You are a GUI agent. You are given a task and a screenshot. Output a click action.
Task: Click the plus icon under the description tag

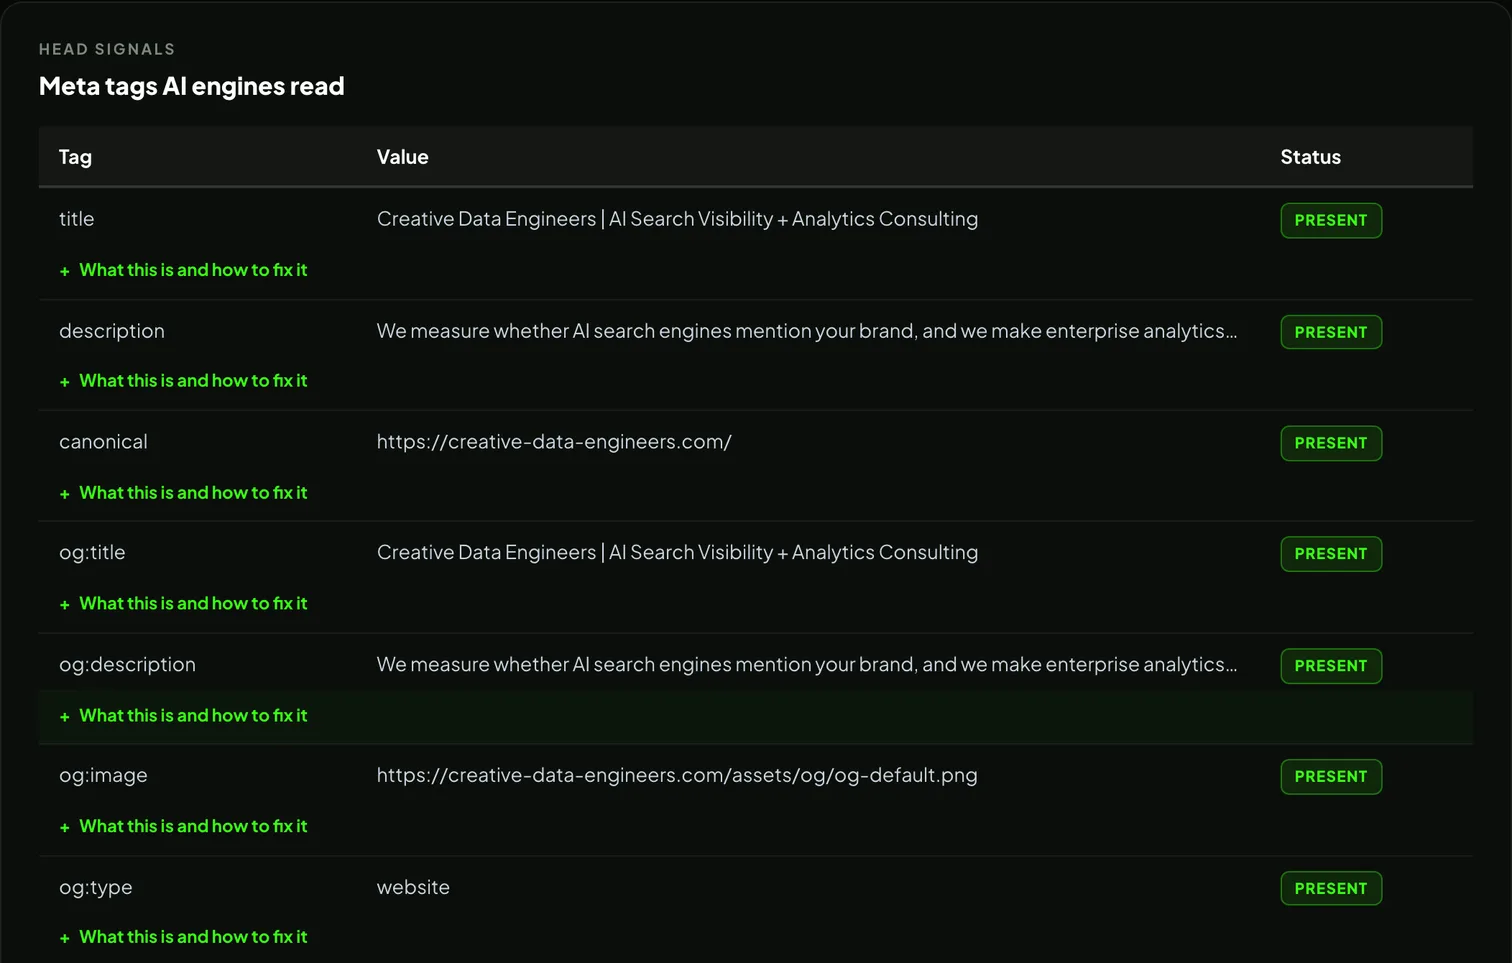(x=64, y=382)
